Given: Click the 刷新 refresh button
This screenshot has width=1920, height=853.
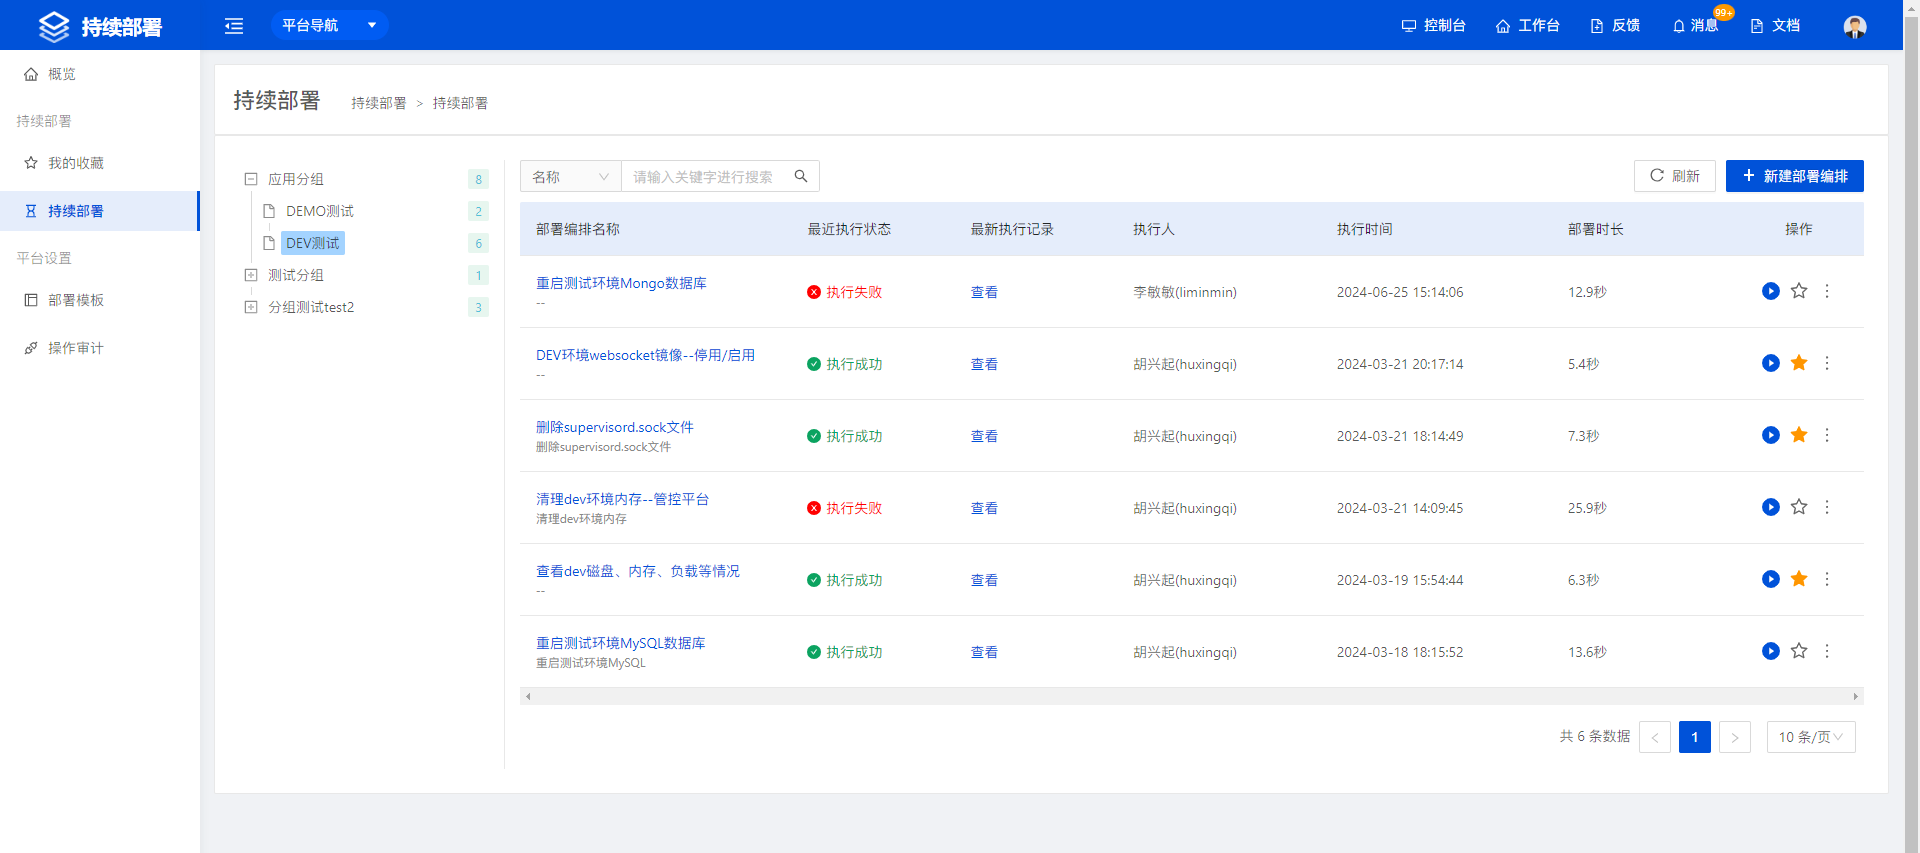Looking at the screenshot, I should (1675, 176).
